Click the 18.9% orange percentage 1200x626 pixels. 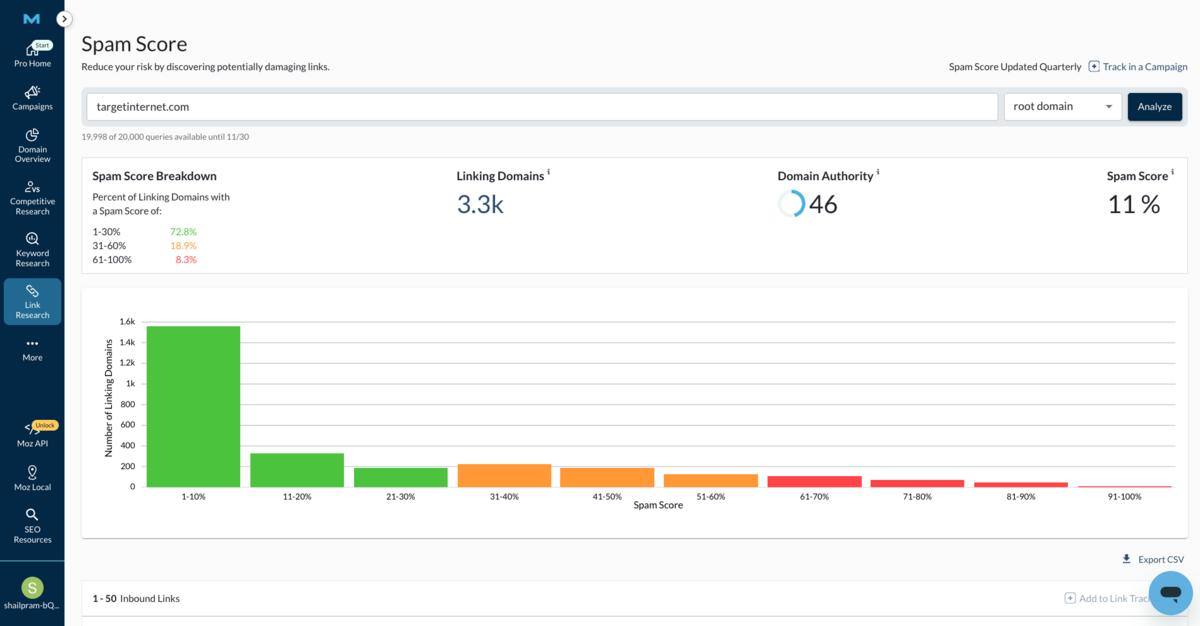pos(183,246)
